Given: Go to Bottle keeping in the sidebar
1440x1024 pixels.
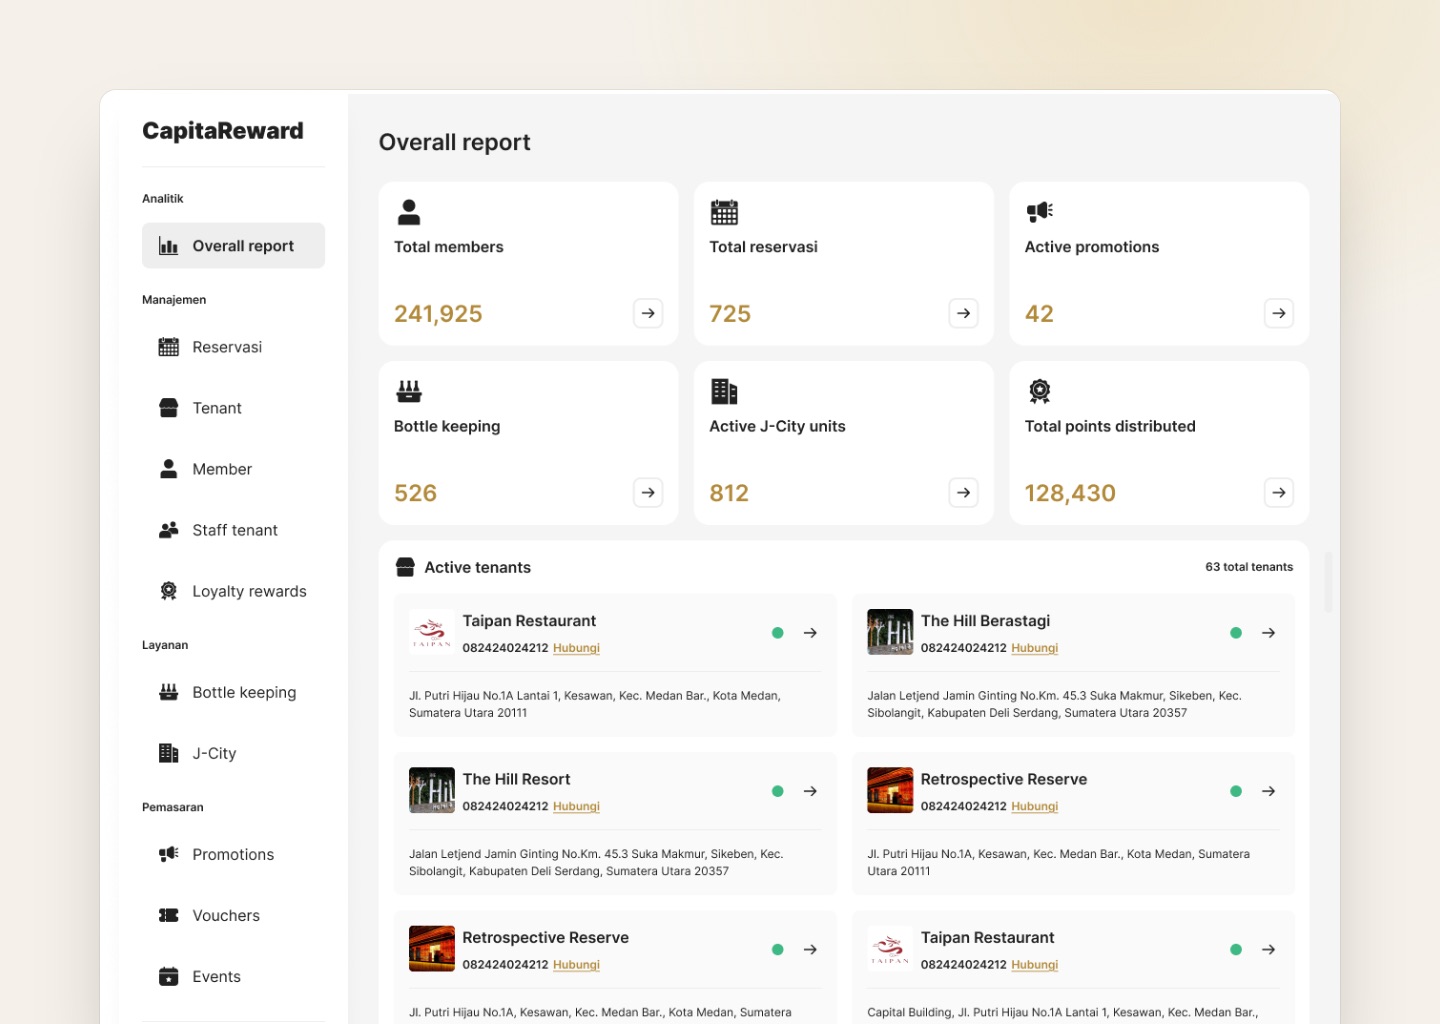Looking at the screenshot, I should (233, 692).
